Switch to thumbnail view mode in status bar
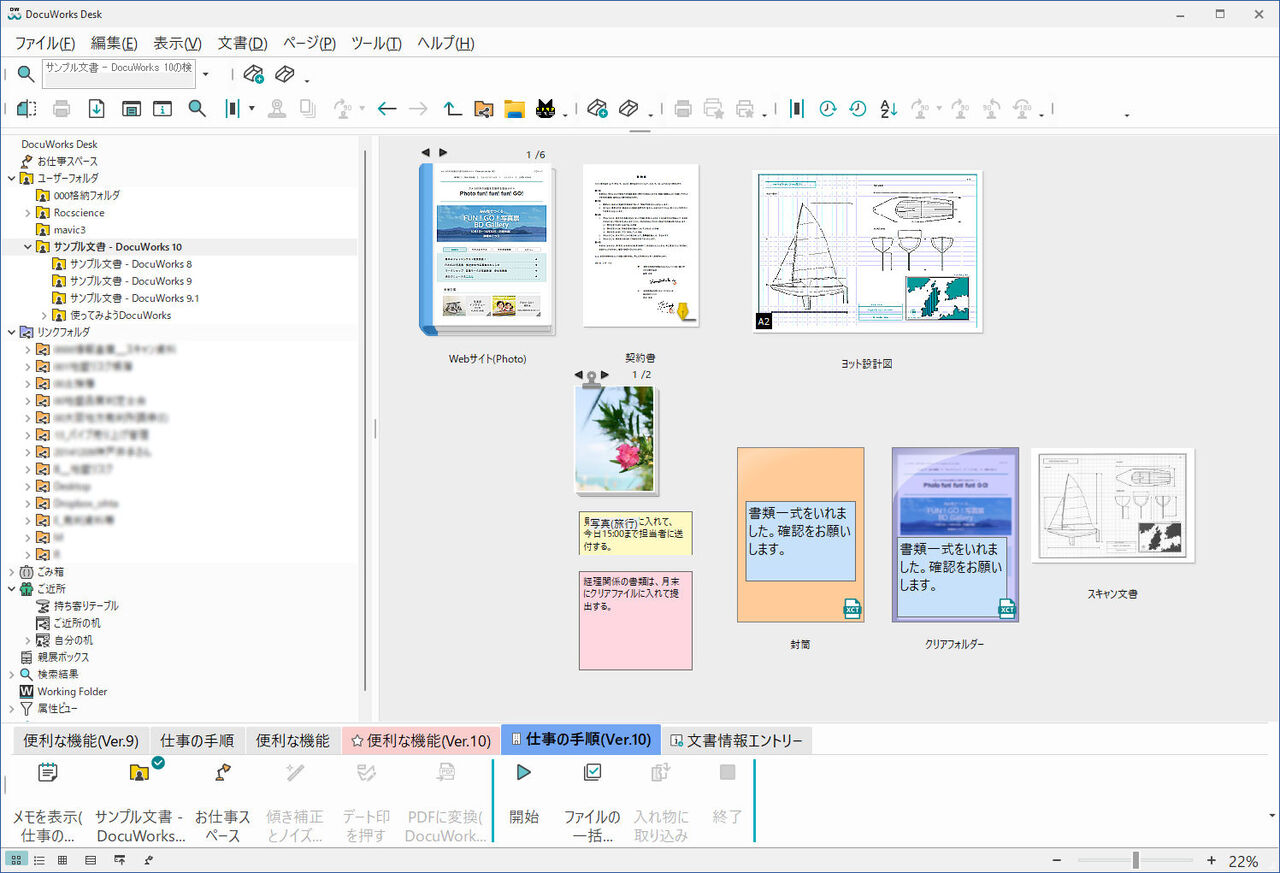Viewport: 1280px width, 873px height. [x=16, y=860]
